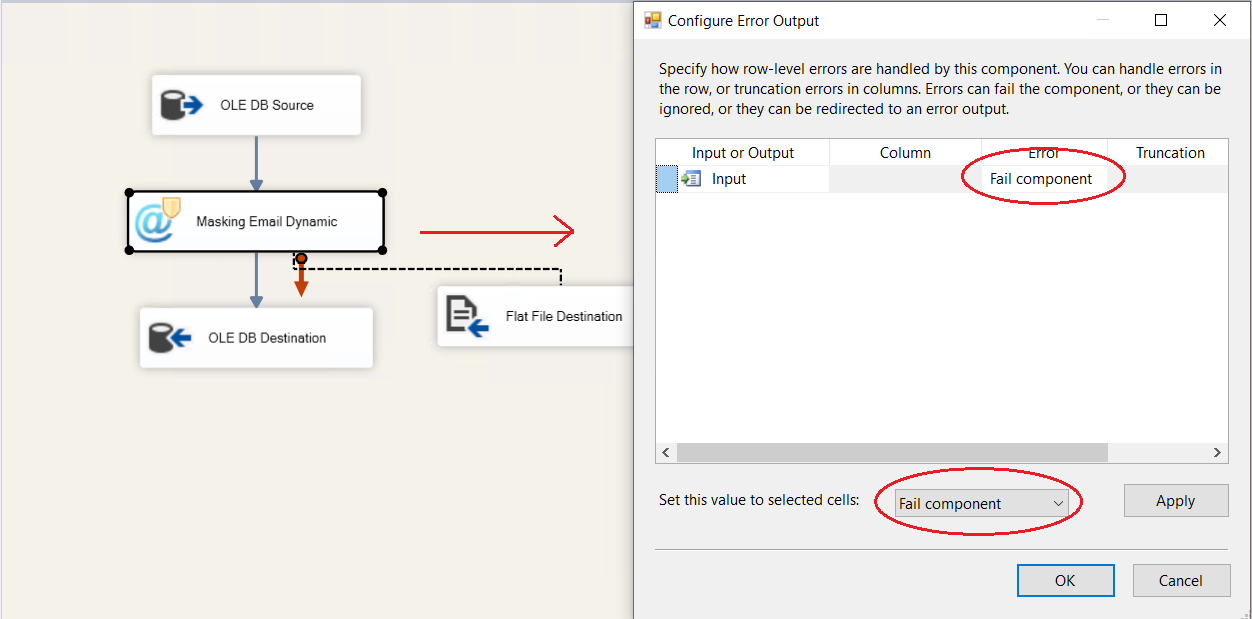Click the Cancel button
The width and height of the screenshot is (1252, 619).
[1180, 580]
